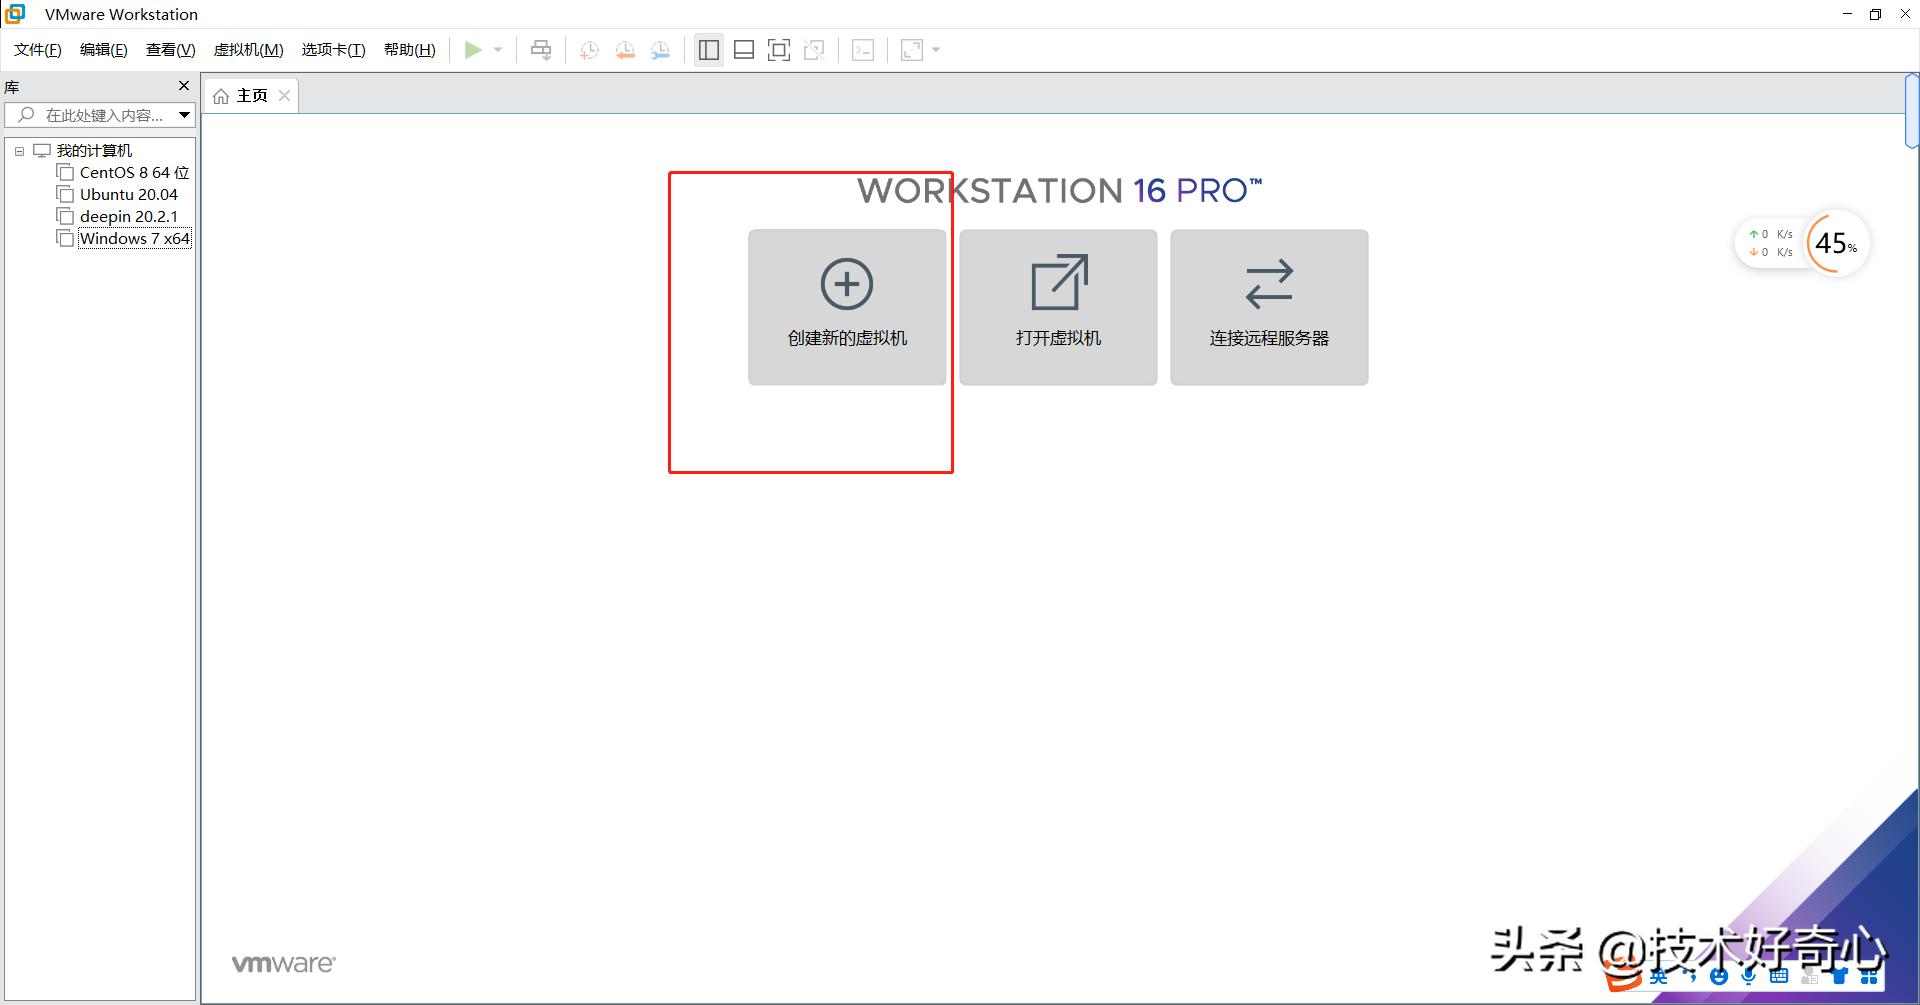The height and width of the screenshot is (1005, 1920).
Task: Open the 编辑(E) menu
Action: point(104,50)
